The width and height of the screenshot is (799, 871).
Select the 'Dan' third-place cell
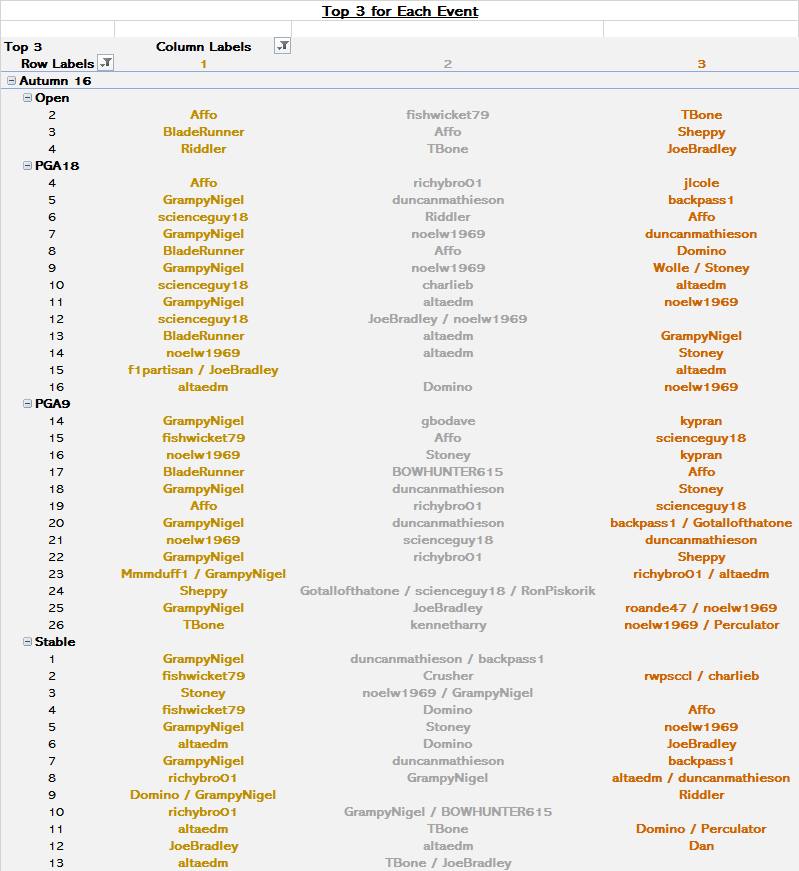pyautogui.click(x=701, y=846)
